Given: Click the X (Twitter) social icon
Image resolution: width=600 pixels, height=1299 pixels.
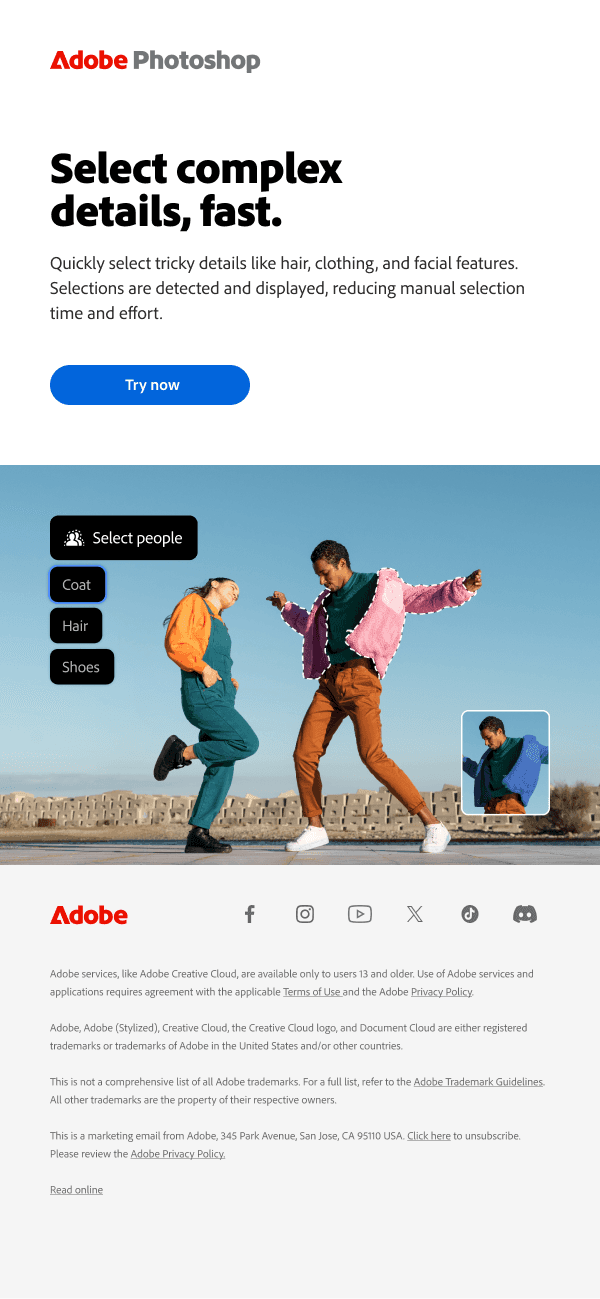Looking at the screenshot, I should [415, 914].
